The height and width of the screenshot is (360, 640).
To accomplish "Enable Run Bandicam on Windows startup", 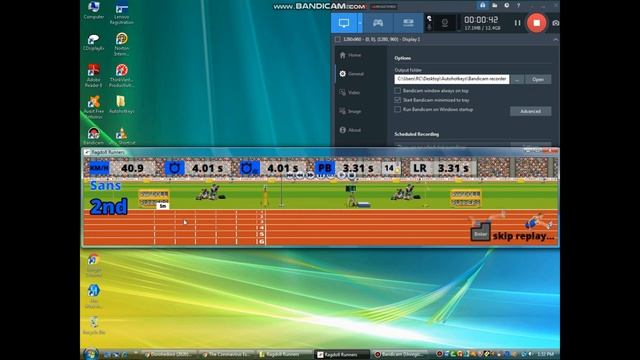I will 398,109.
